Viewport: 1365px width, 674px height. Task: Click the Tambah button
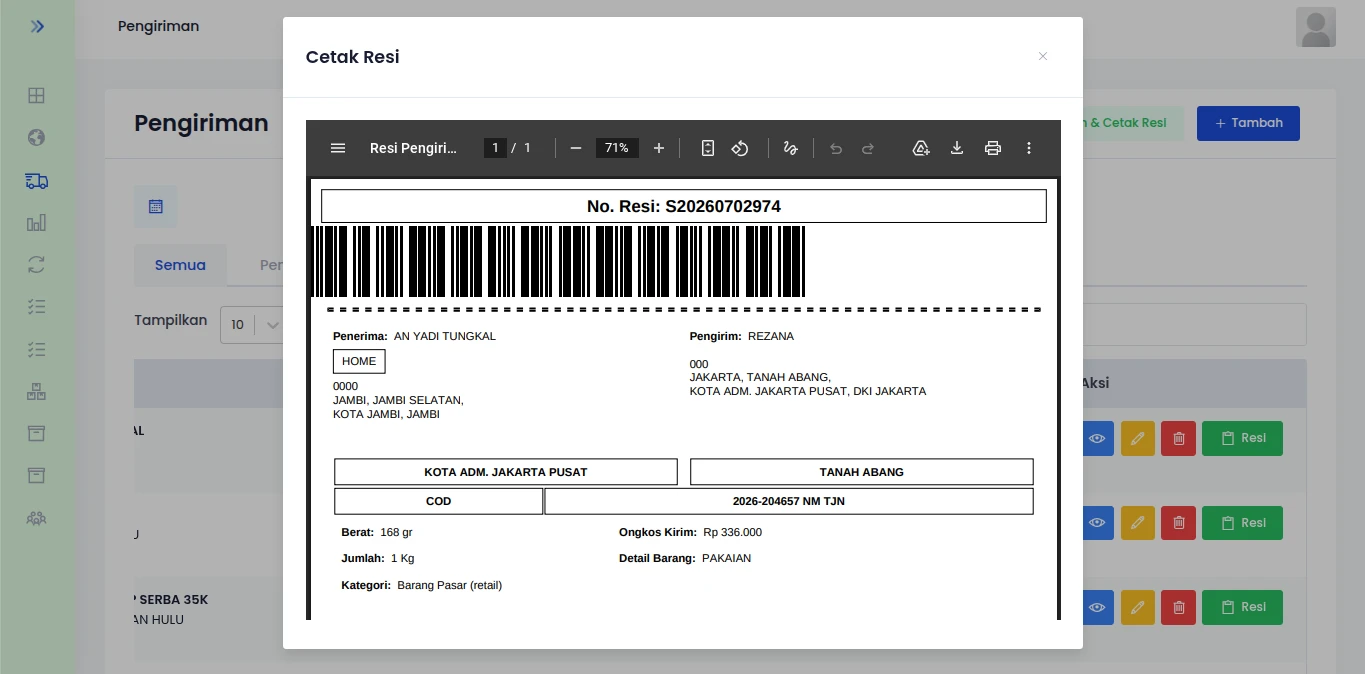coord(1248,123)
